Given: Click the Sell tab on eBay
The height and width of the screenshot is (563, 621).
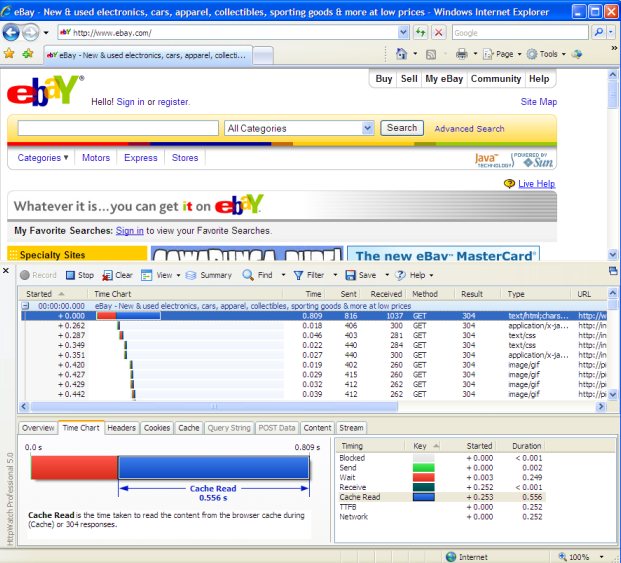Looking at the screenshot, I should (409, 79).
